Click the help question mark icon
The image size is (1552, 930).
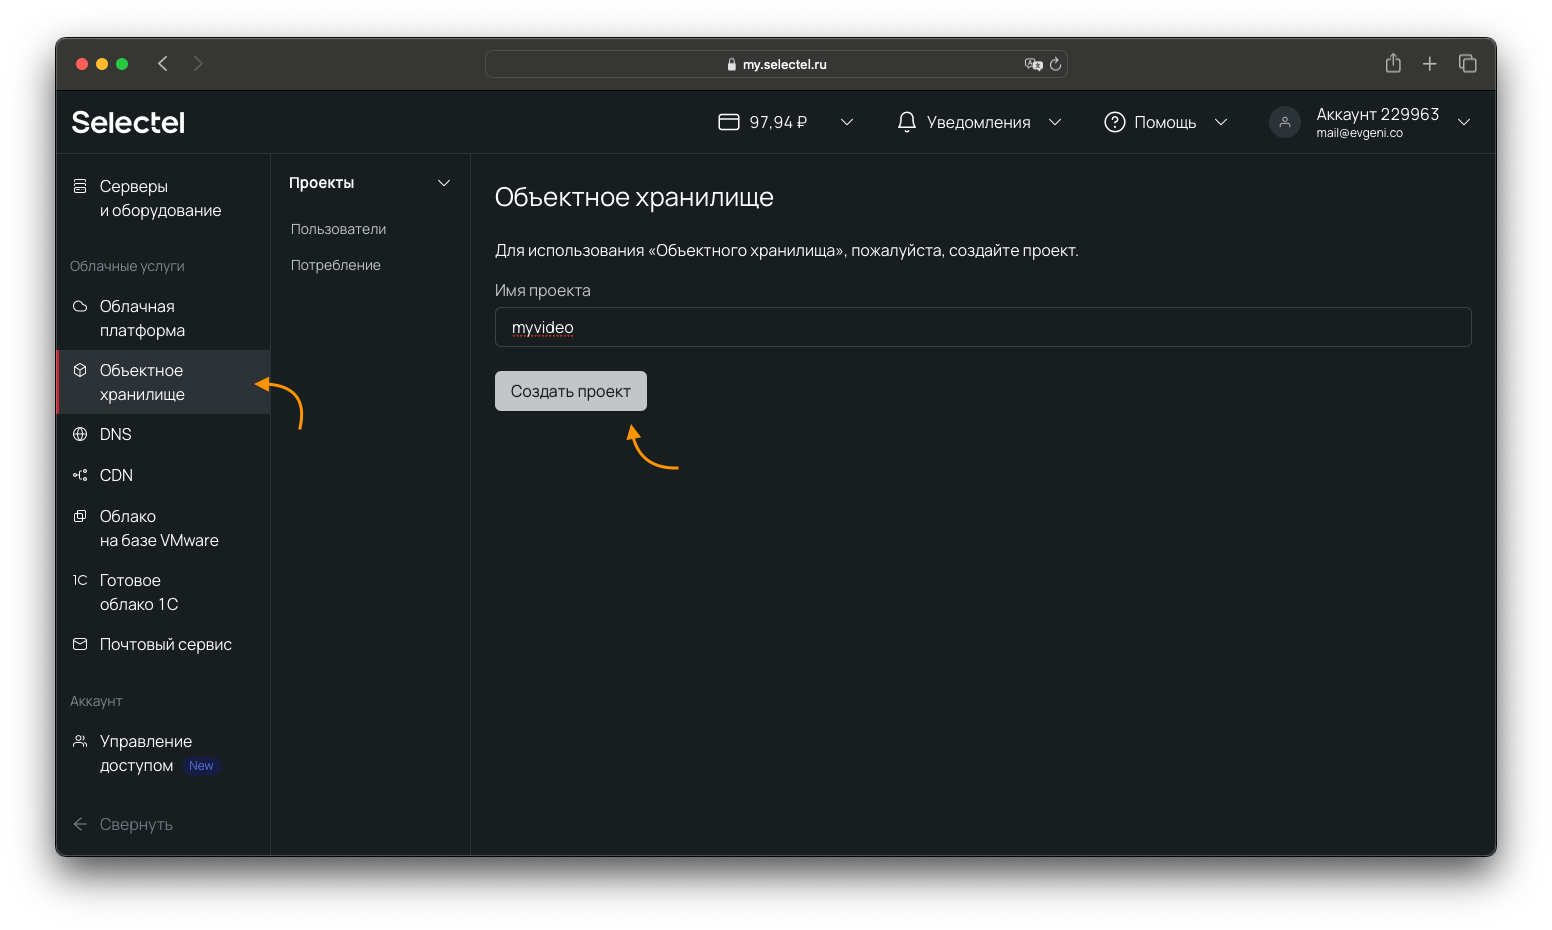click(x=1115, y=122)
